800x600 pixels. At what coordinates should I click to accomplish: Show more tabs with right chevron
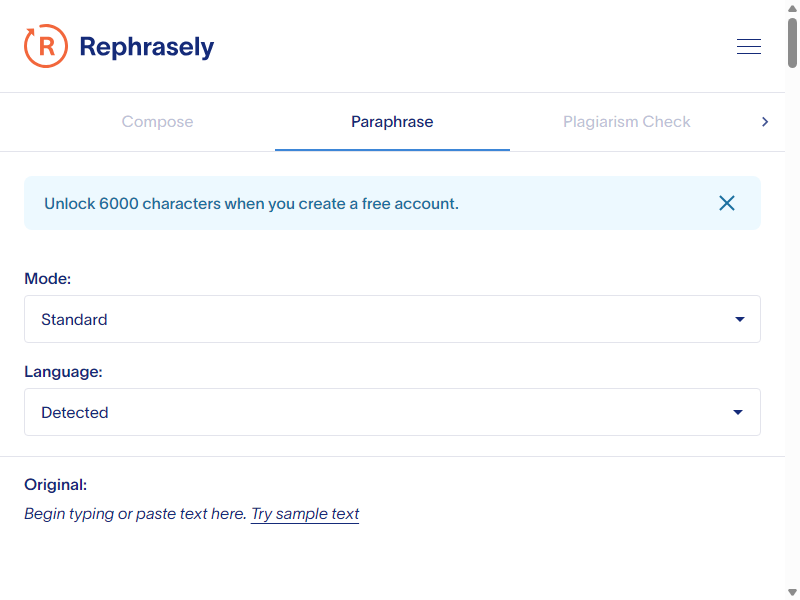tap(764, 122)
